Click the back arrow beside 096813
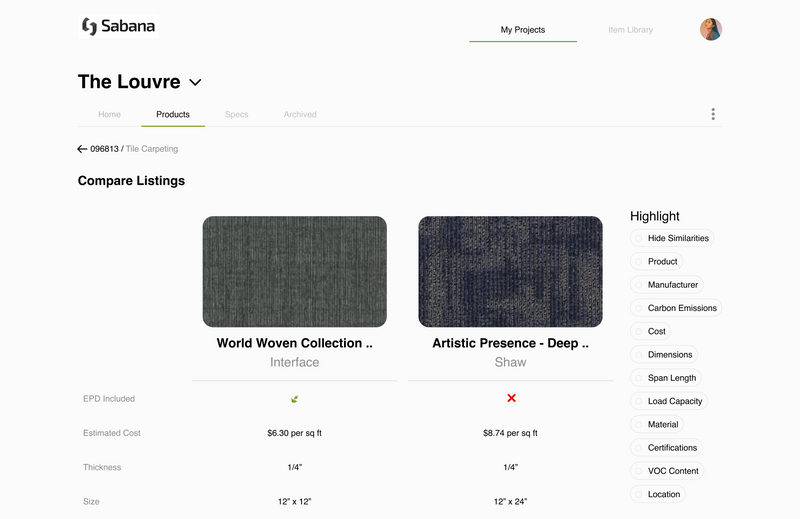This screenshot has height=519, width=800. (x=82, y=149)
